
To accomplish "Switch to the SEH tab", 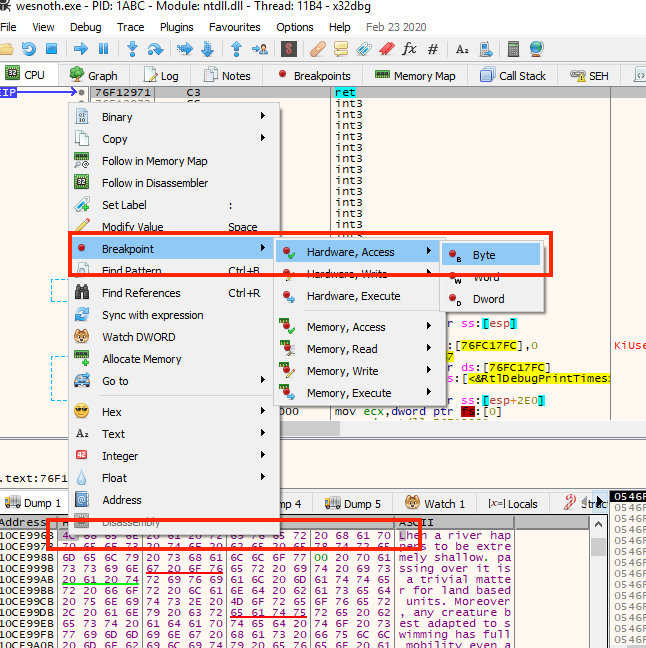I will (x=589, y=76).
